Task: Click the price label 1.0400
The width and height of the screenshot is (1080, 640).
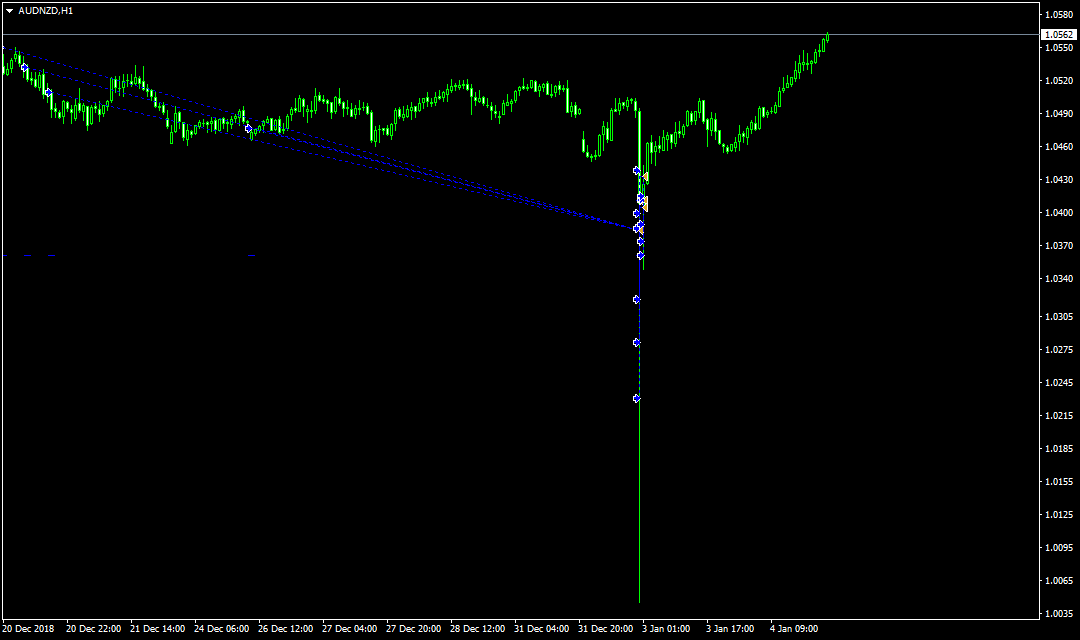Action: point(1059,213)
